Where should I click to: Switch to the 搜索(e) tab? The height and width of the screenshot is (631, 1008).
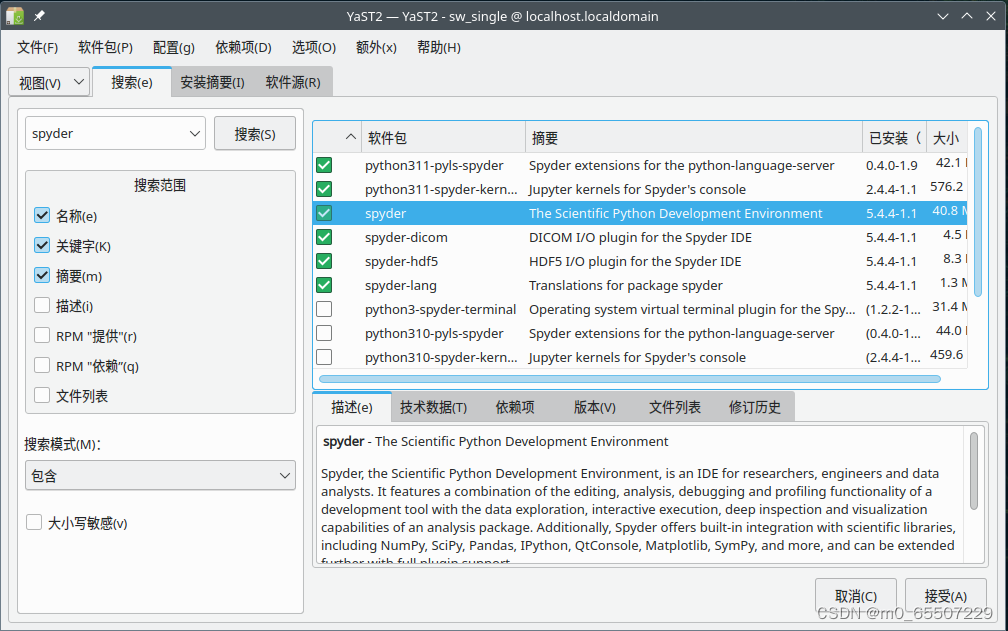point(132,82)
